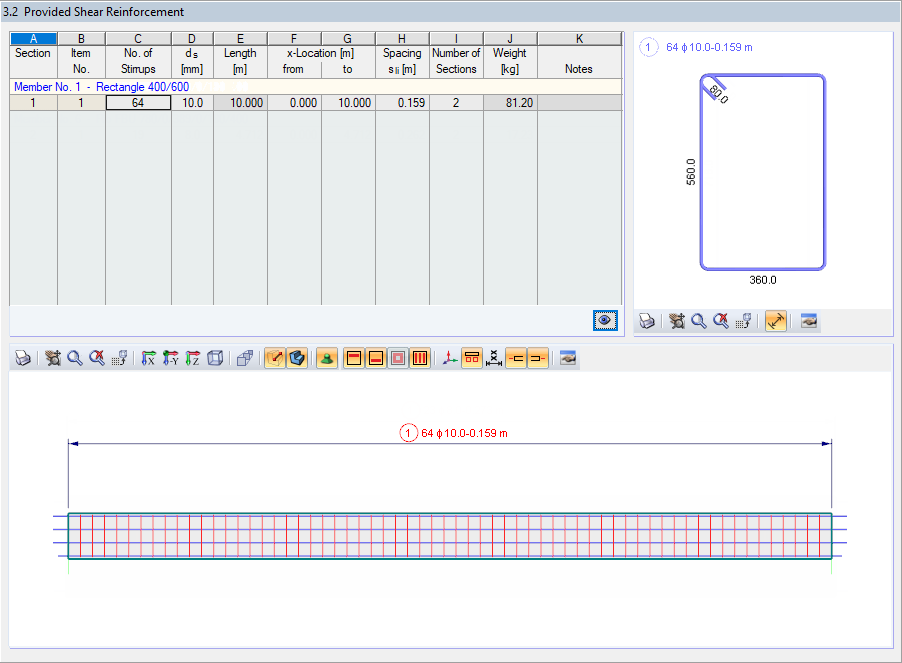Image resolution: width=902 pixels, height=663 pixels.
Task: Select Number of Sections cell 2
Action: (x=456, y=103)
